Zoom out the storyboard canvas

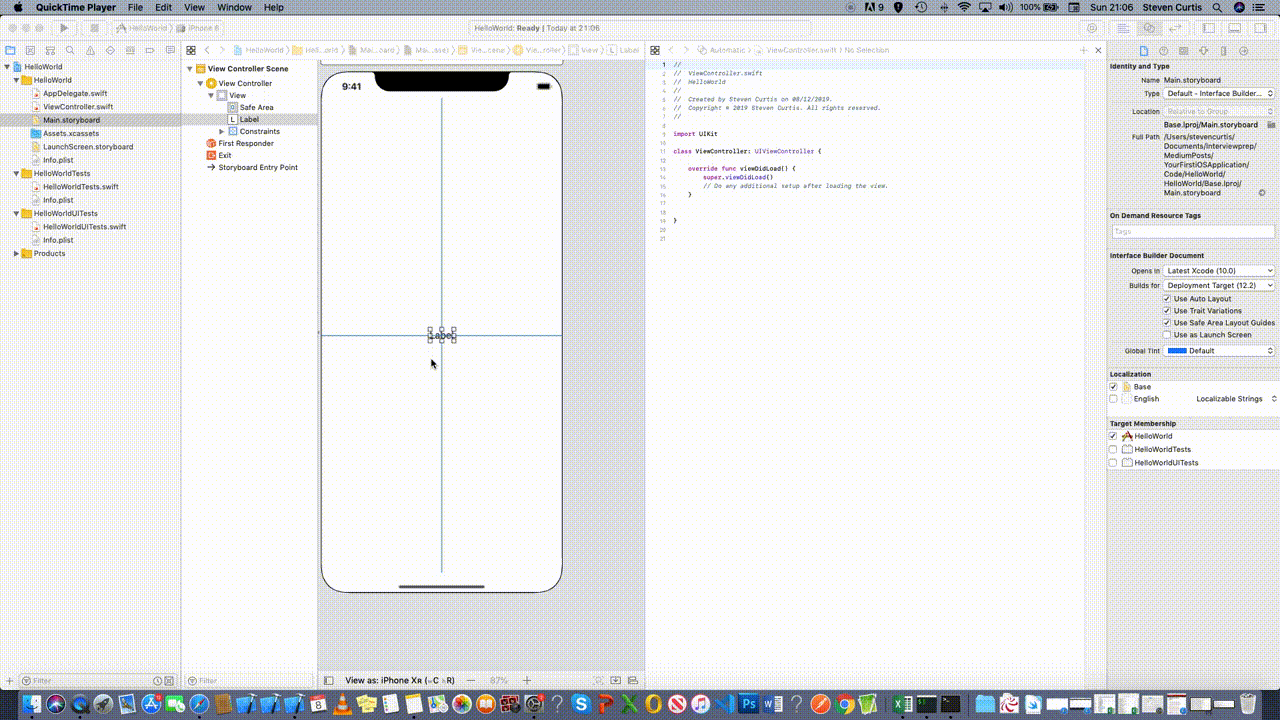click(x=472, y=680)
